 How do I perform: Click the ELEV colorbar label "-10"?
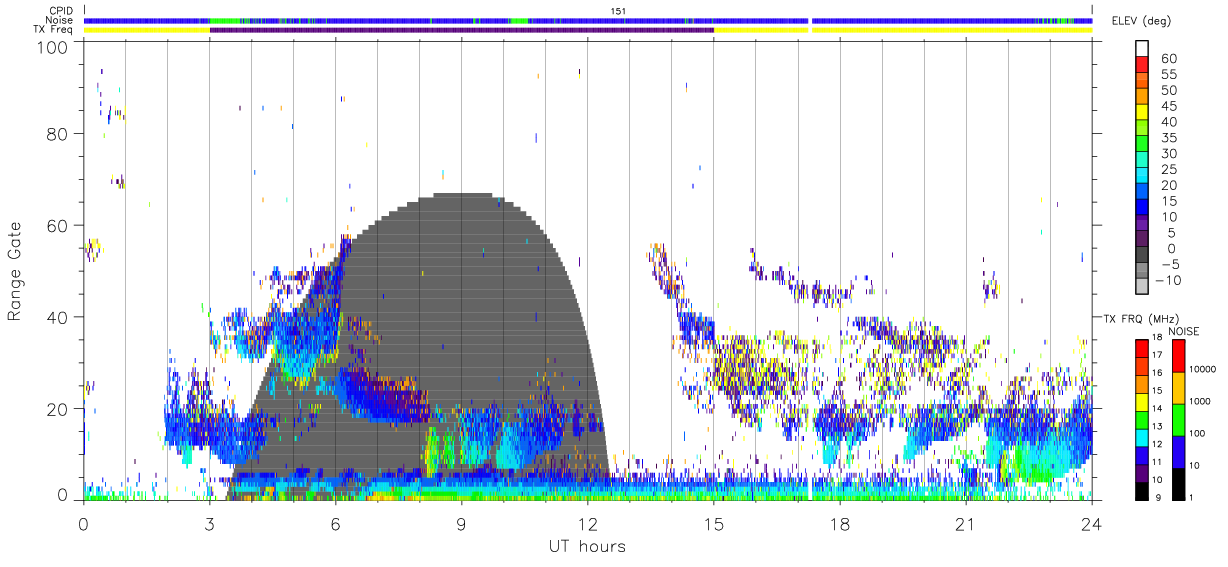tap(1166, 280)
